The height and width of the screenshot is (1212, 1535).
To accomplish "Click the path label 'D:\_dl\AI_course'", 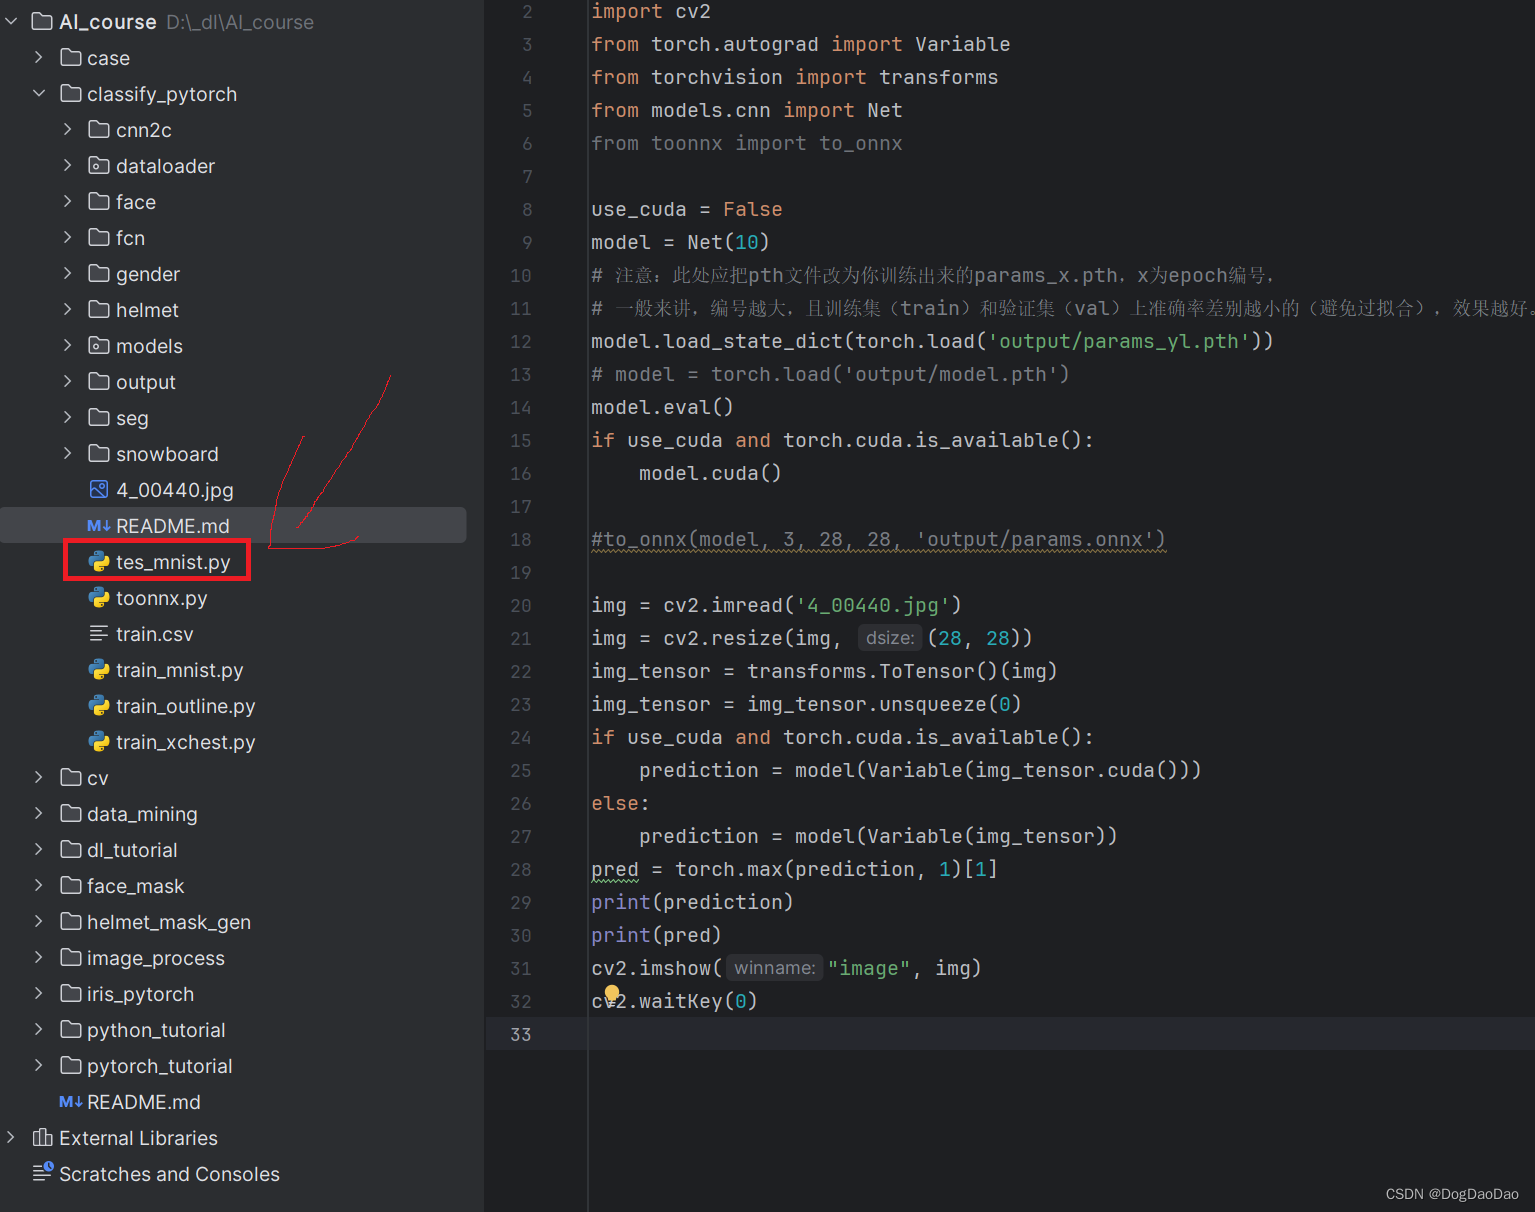I will 240,22.
